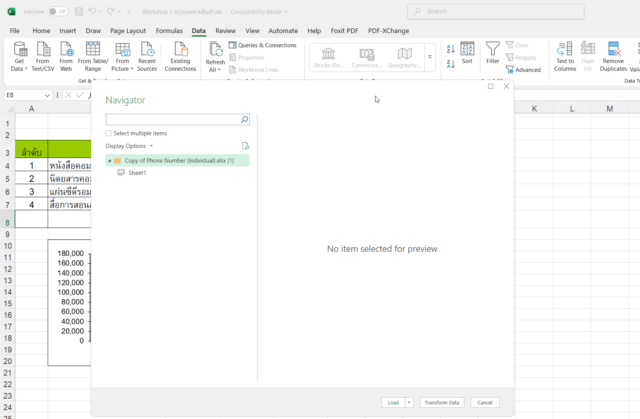
Task: Click From Table/Range icon
Action: pos(93,49)
